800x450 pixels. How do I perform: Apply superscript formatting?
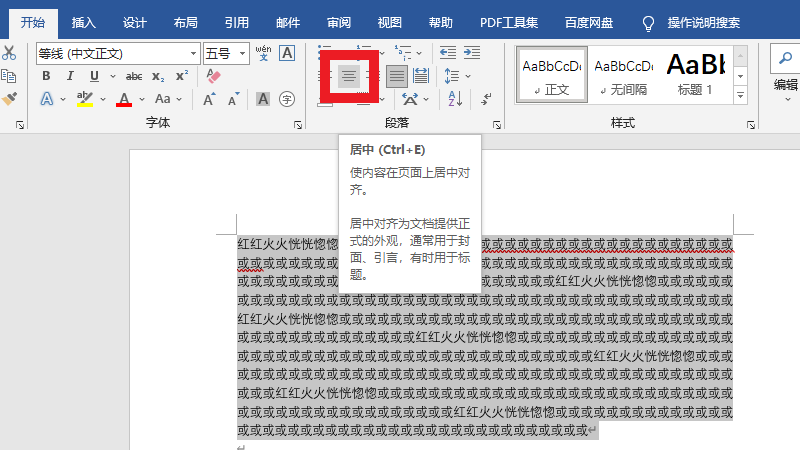click(x=182, y=76)
